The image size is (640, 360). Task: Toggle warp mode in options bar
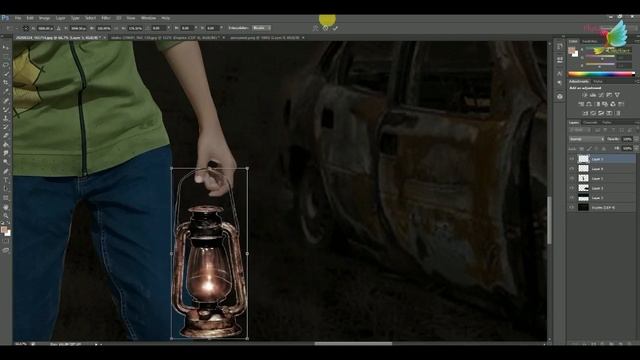315,28
